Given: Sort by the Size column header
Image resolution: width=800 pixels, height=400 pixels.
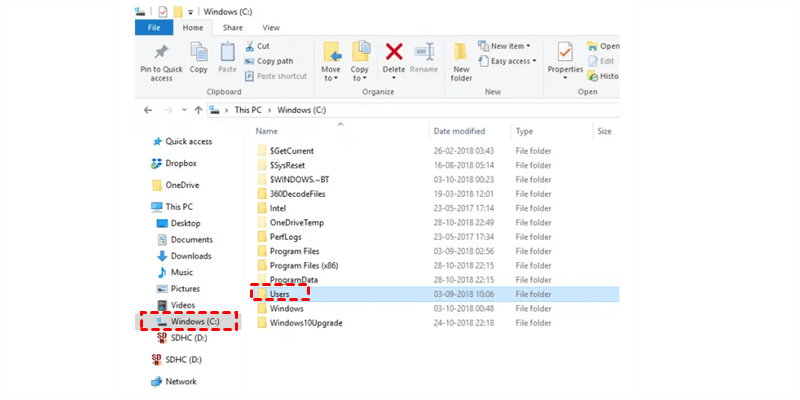Looking at the screenshot, I should pyautogui.click(x=604, y=131).
